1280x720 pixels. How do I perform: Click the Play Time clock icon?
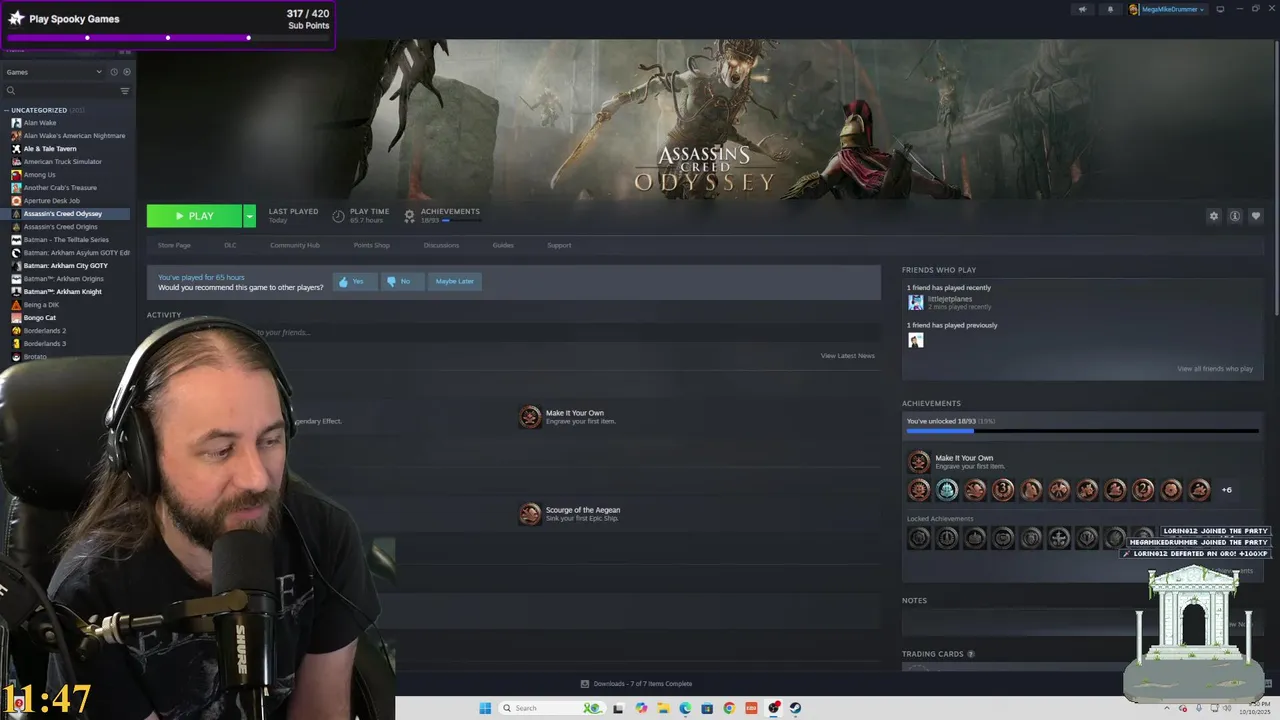(338, 216)
